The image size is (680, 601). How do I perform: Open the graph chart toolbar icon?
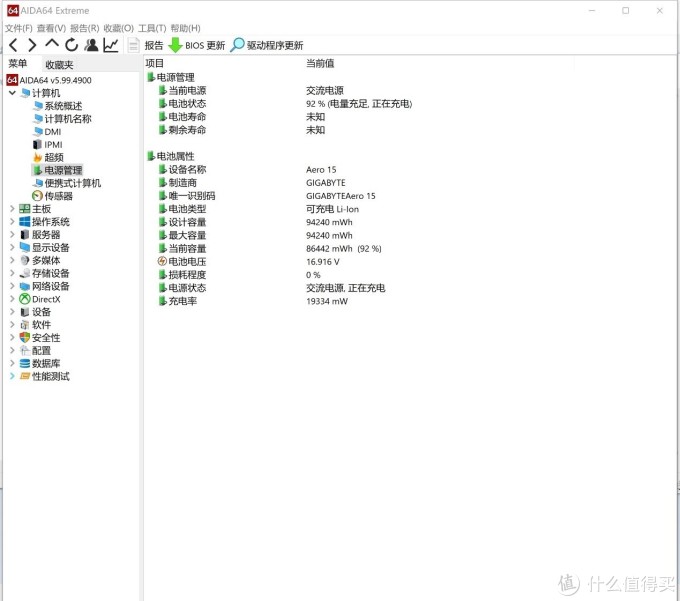[x=111, y=45]
